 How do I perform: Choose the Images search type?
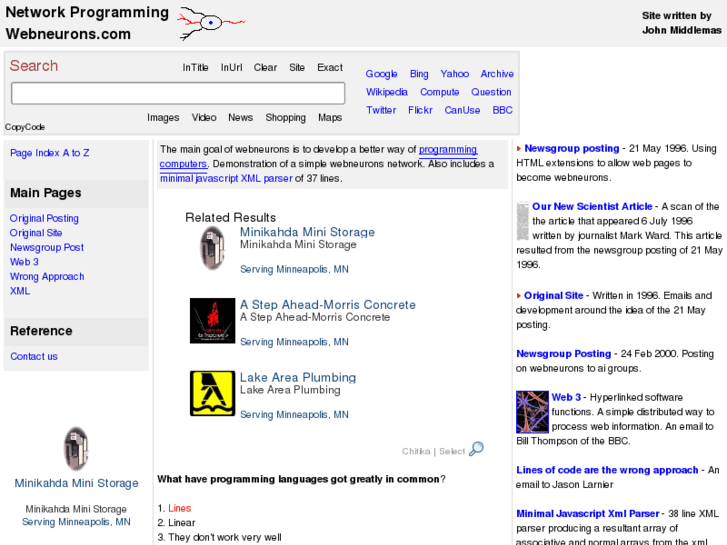[x=163, y=118]
